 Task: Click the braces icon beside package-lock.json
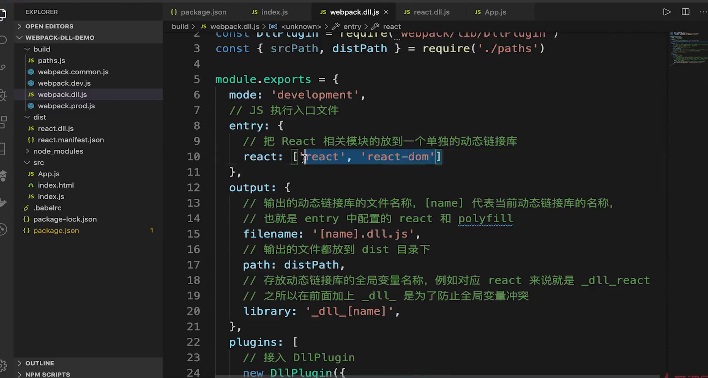click(26, 219)
